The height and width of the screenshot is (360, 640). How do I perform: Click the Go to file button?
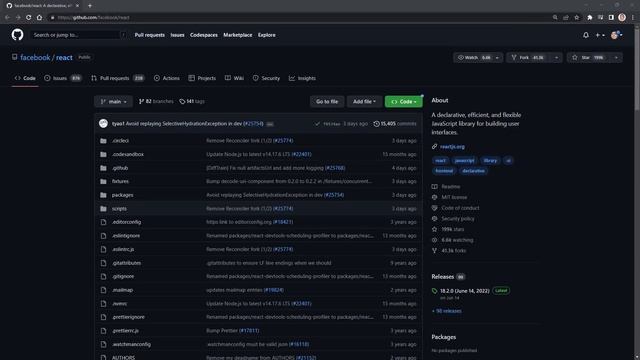(x=327, y=101)
